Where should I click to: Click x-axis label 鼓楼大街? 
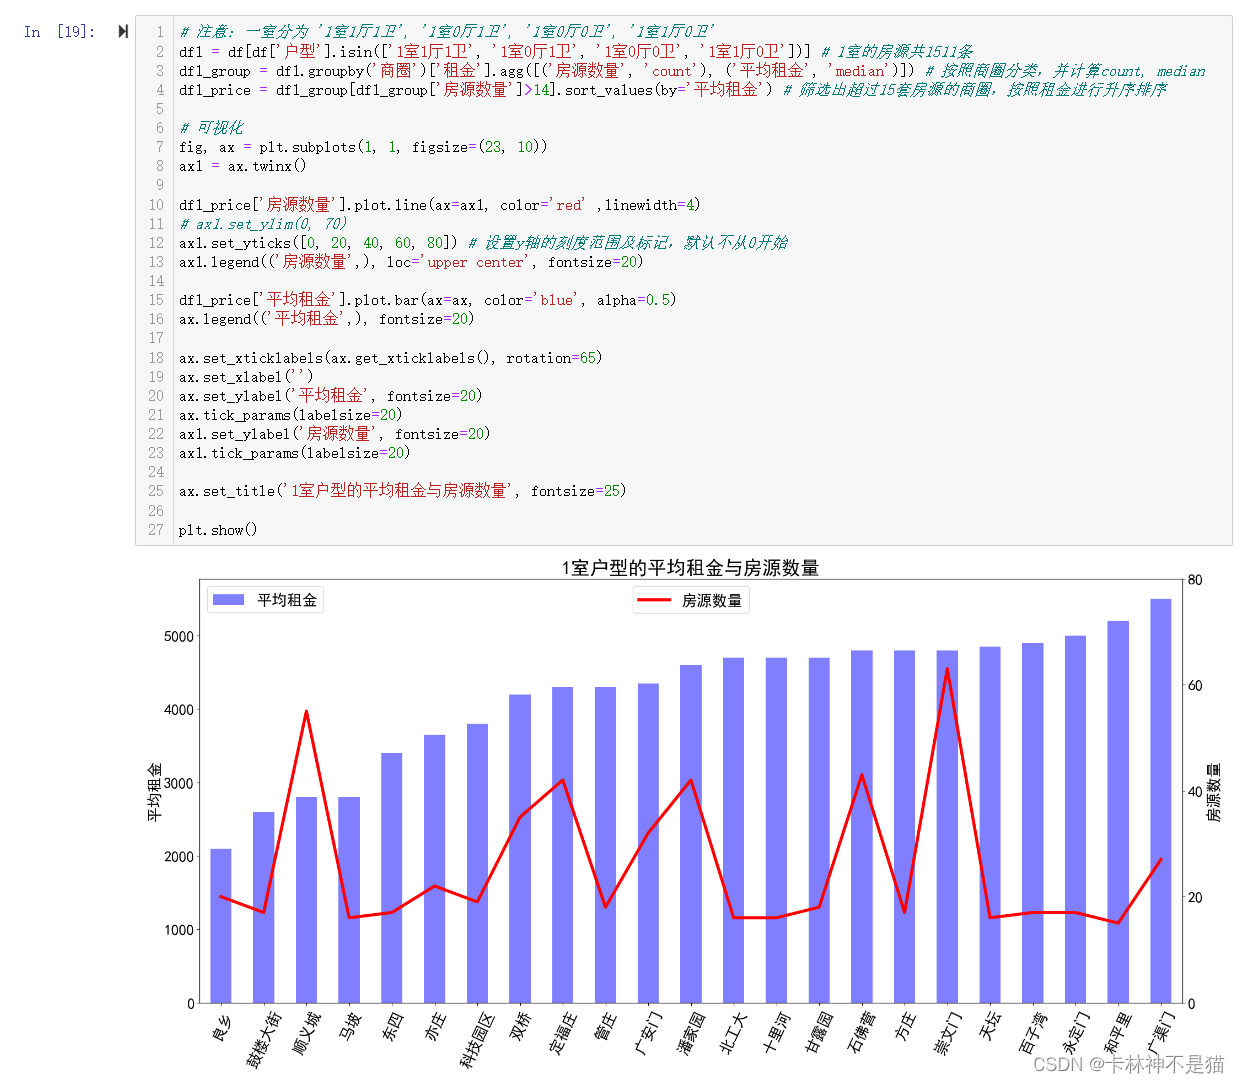(x=264, y=1040)
